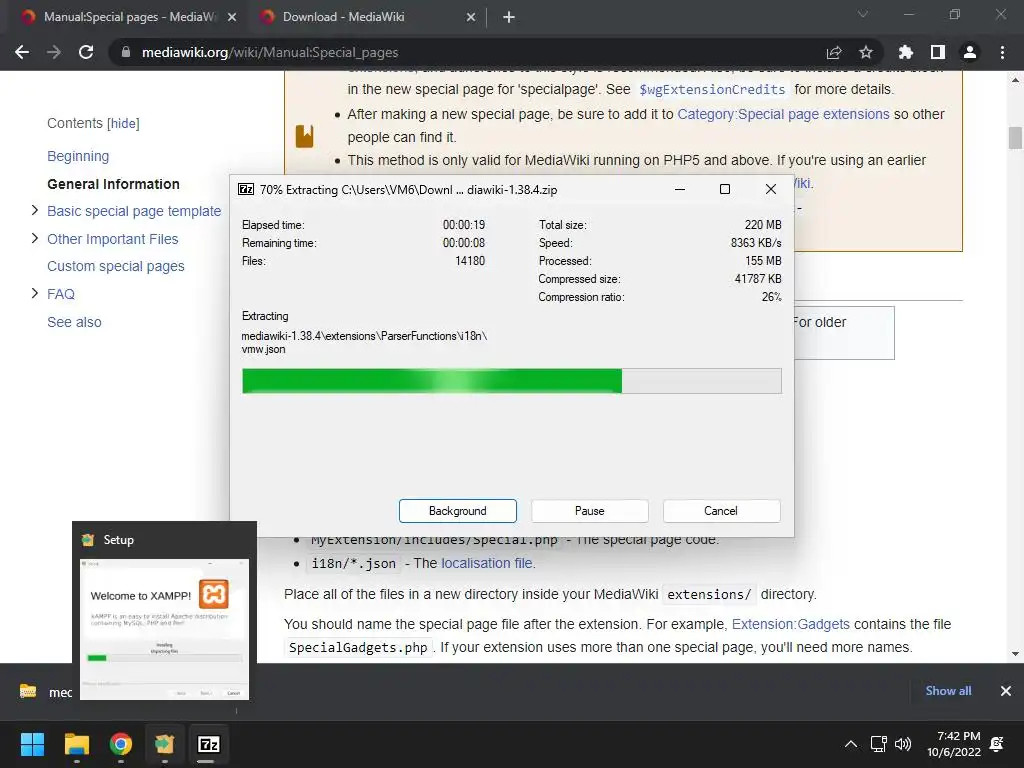Open a new browser tab
1024x768 pixels.
click(509, 18)
